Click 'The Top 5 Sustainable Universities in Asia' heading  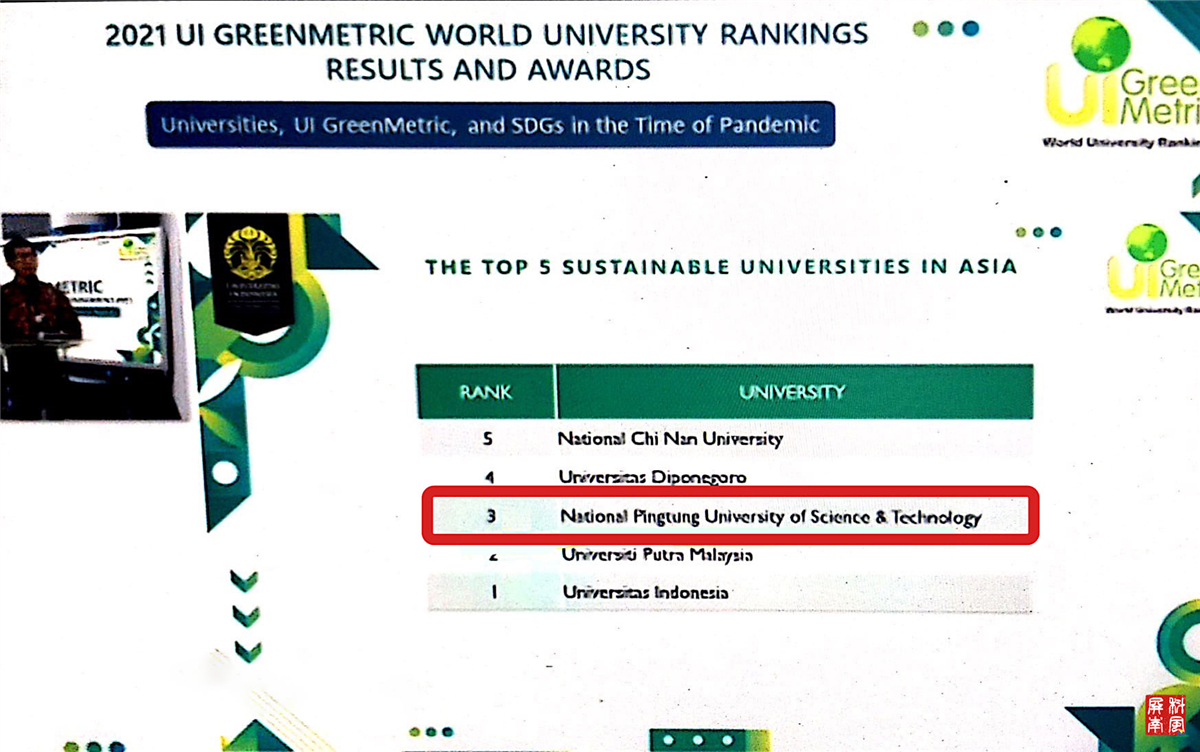pyautogui.click(x=721, y=267)
